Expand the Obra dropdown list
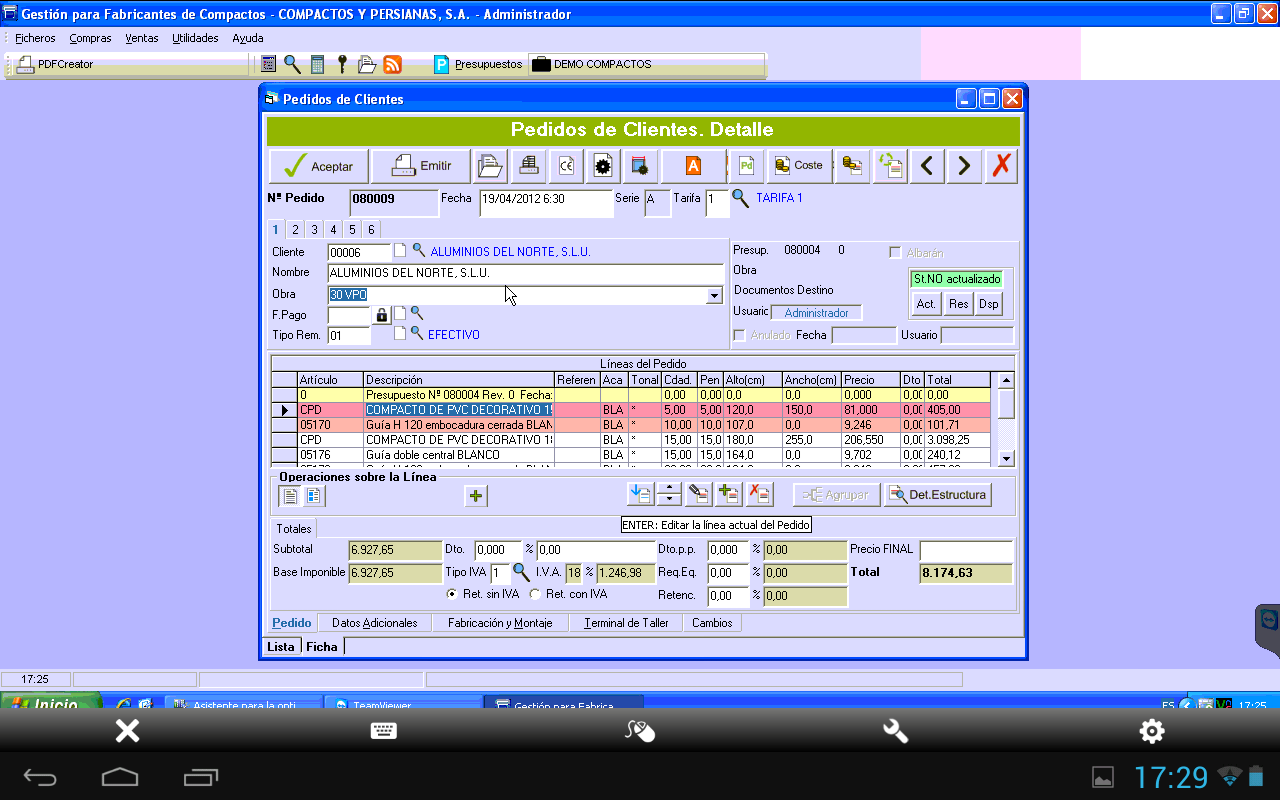Image resolution: width=1280 pixels, height=800 pixels. point(714,296)
